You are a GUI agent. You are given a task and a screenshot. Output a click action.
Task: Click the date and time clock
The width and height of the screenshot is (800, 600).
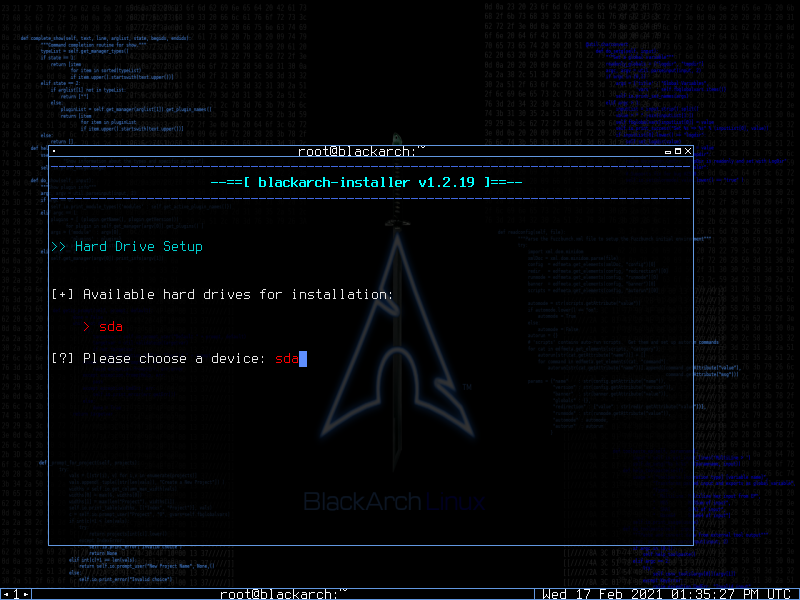(x=666, y=594)
